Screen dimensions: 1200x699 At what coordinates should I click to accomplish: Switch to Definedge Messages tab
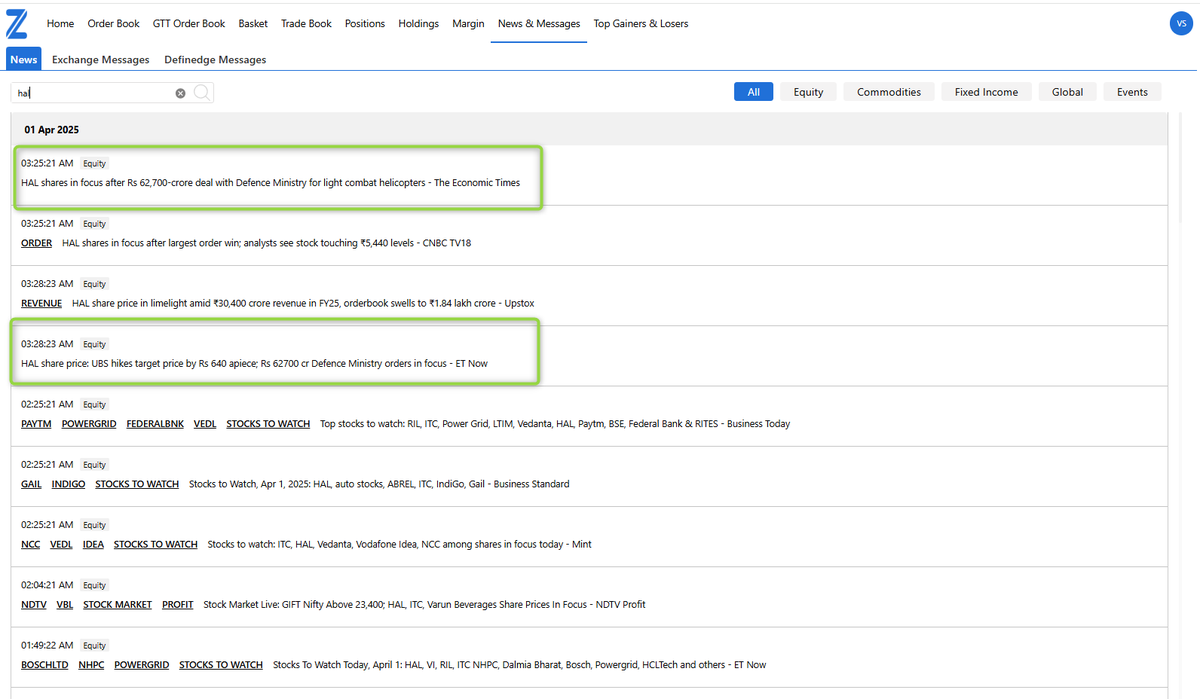pyautogui.click(x=215, y=60)
